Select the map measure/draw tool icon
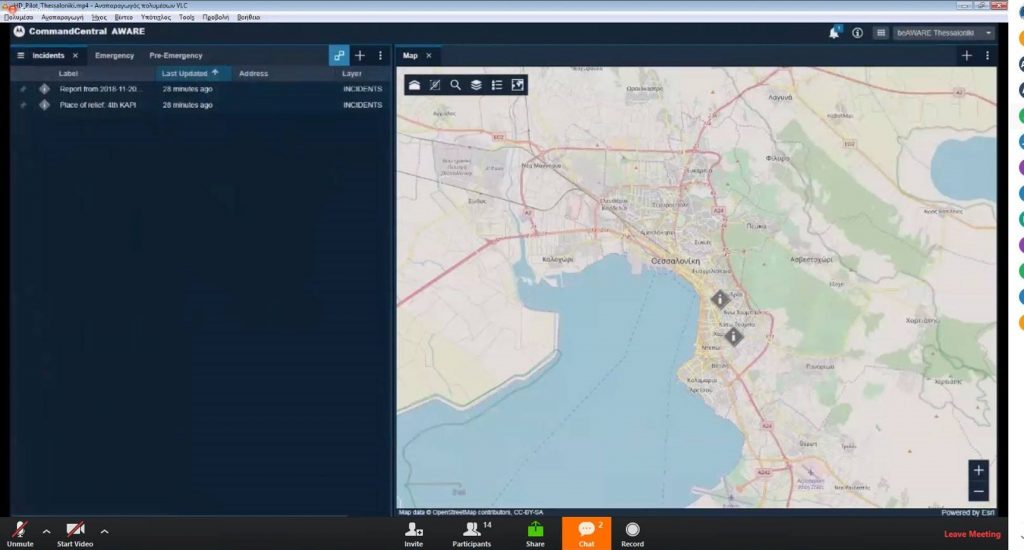Viewport: 1024px width, 550px height. [435, 85]
